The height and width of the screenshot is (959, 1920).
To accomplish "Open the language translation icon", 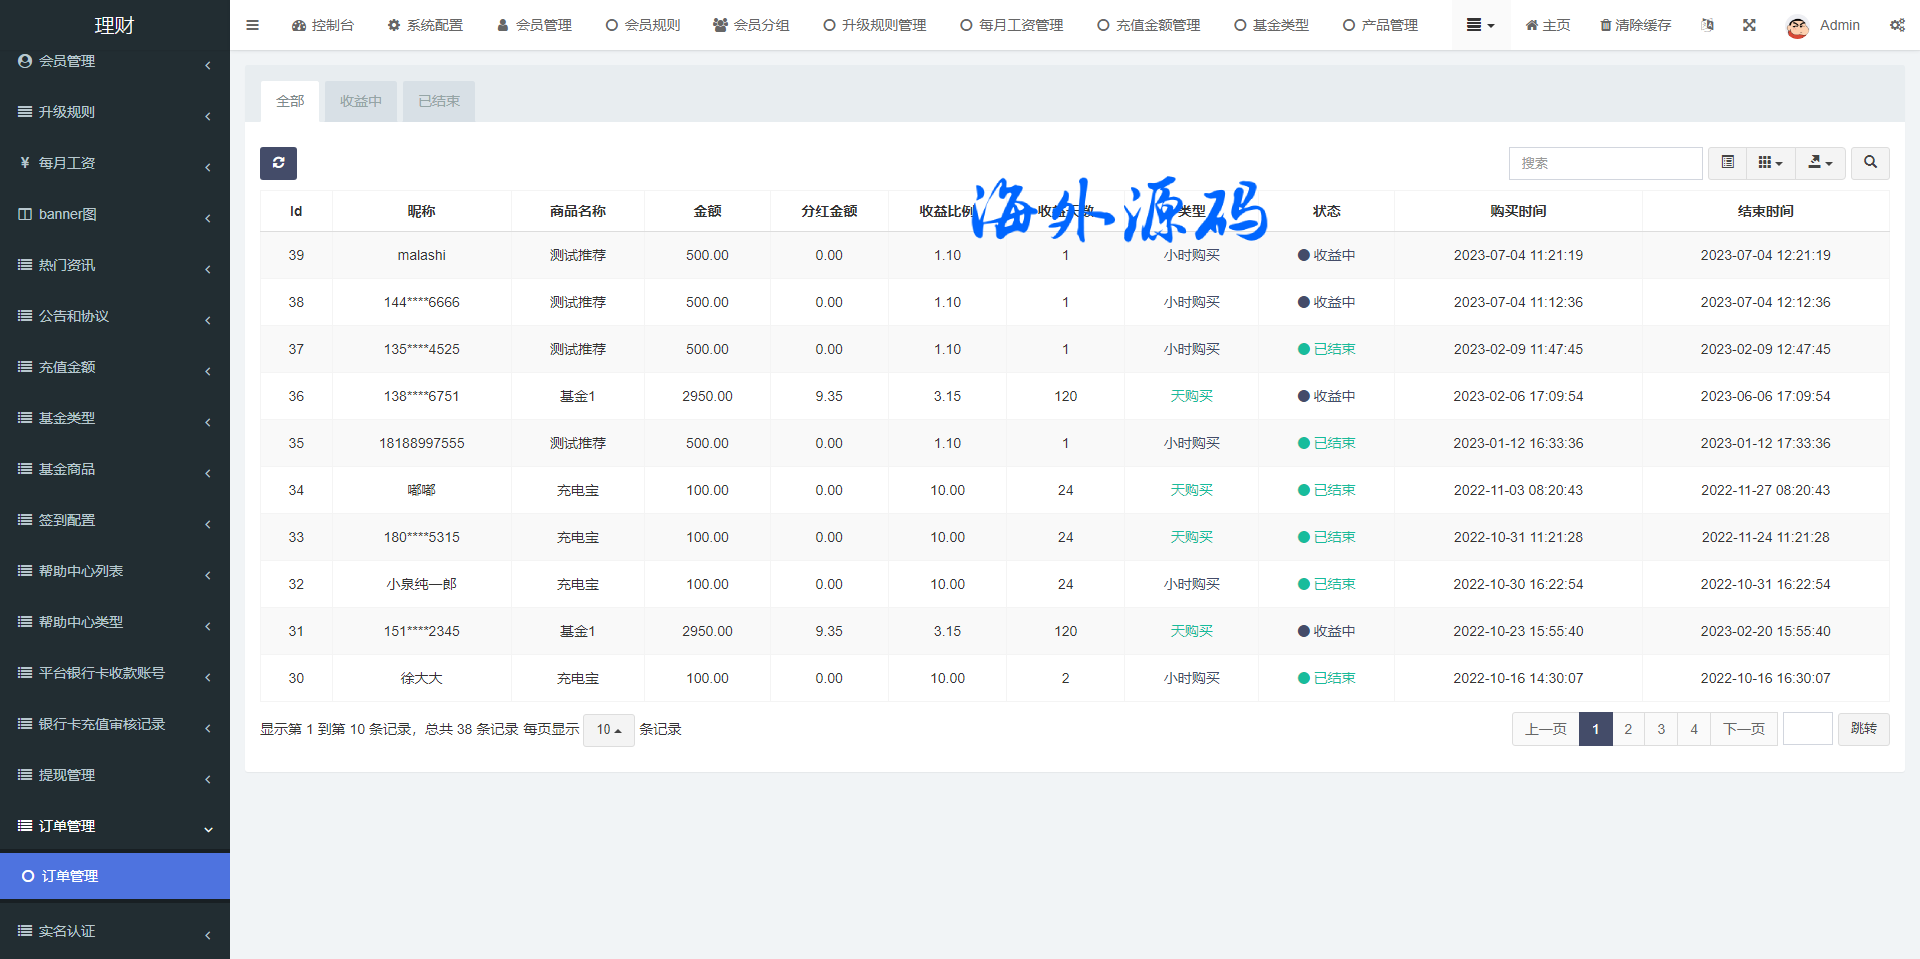I will tap(1707, 25).
